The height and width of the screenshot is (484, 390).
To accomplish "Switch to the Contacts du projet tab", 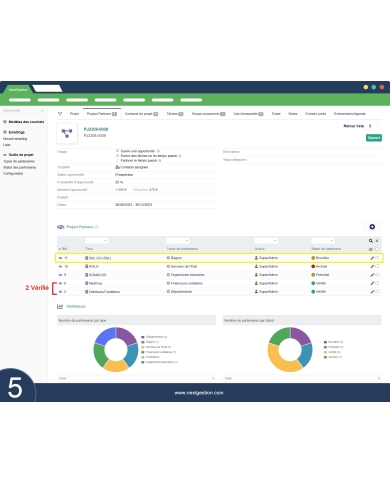I will coord(141,114).
